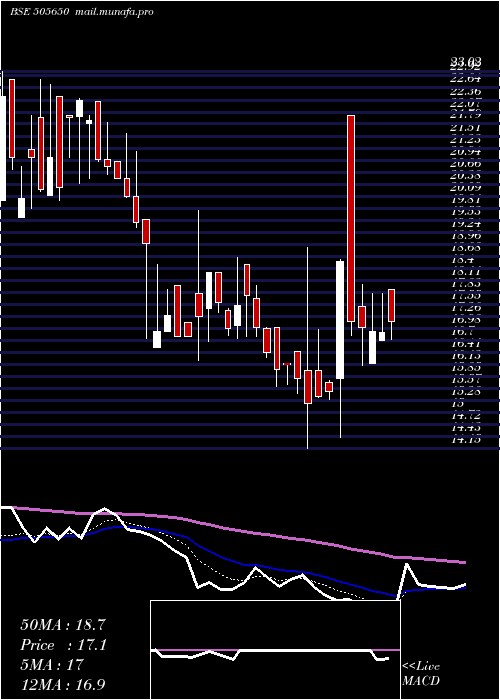This screenshot has height=700, width=500.
Task: Click the 22.64 price axis label
Action: (x=466, y=79)
